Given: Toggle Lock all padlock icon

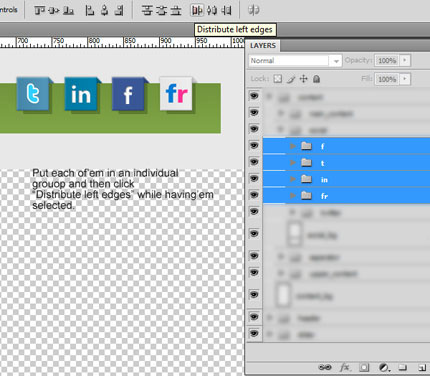Looking at the screenshot, I should (x=316, y=79).
